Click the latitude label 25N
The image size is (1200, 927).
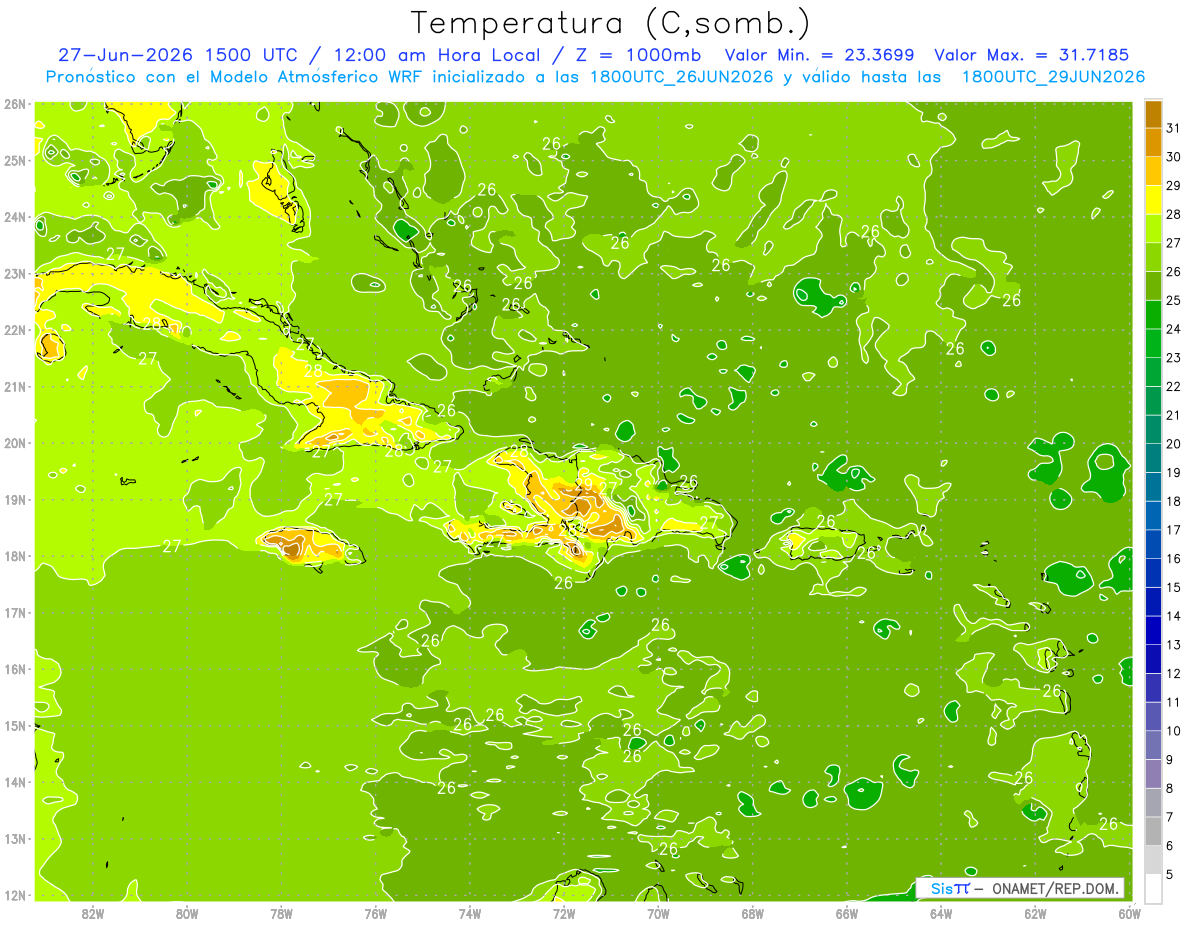[15, 160]
